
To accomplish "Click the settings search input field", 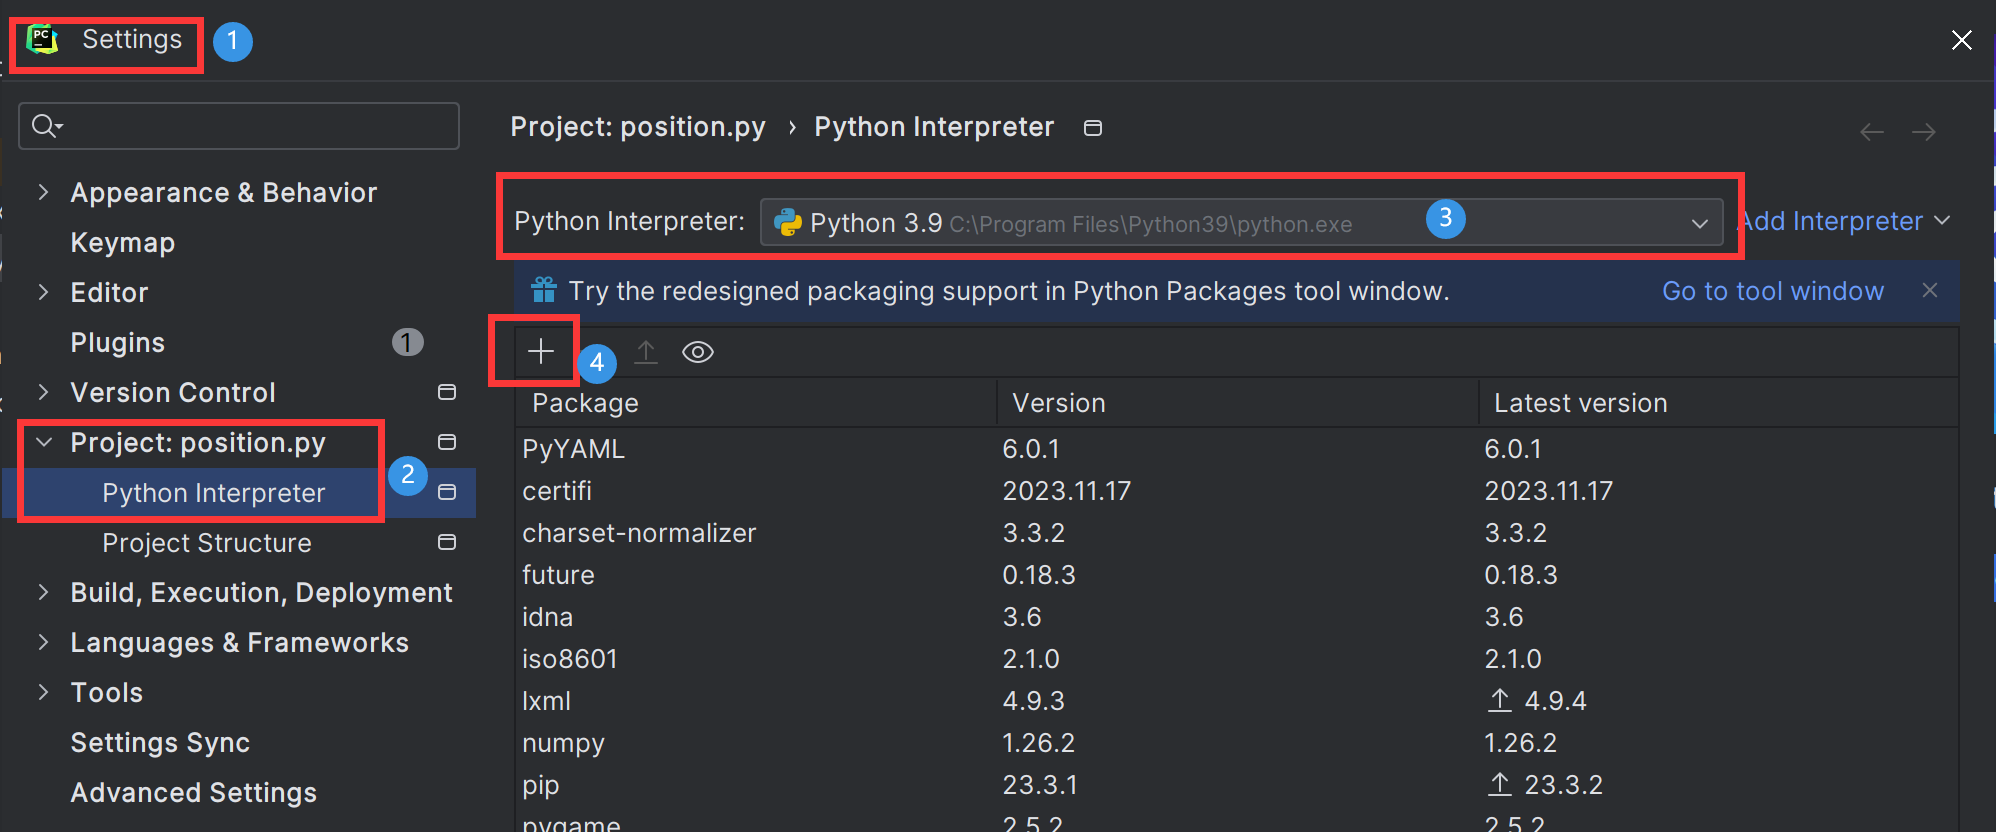I will pyautogui.click(x=239, y=126).
